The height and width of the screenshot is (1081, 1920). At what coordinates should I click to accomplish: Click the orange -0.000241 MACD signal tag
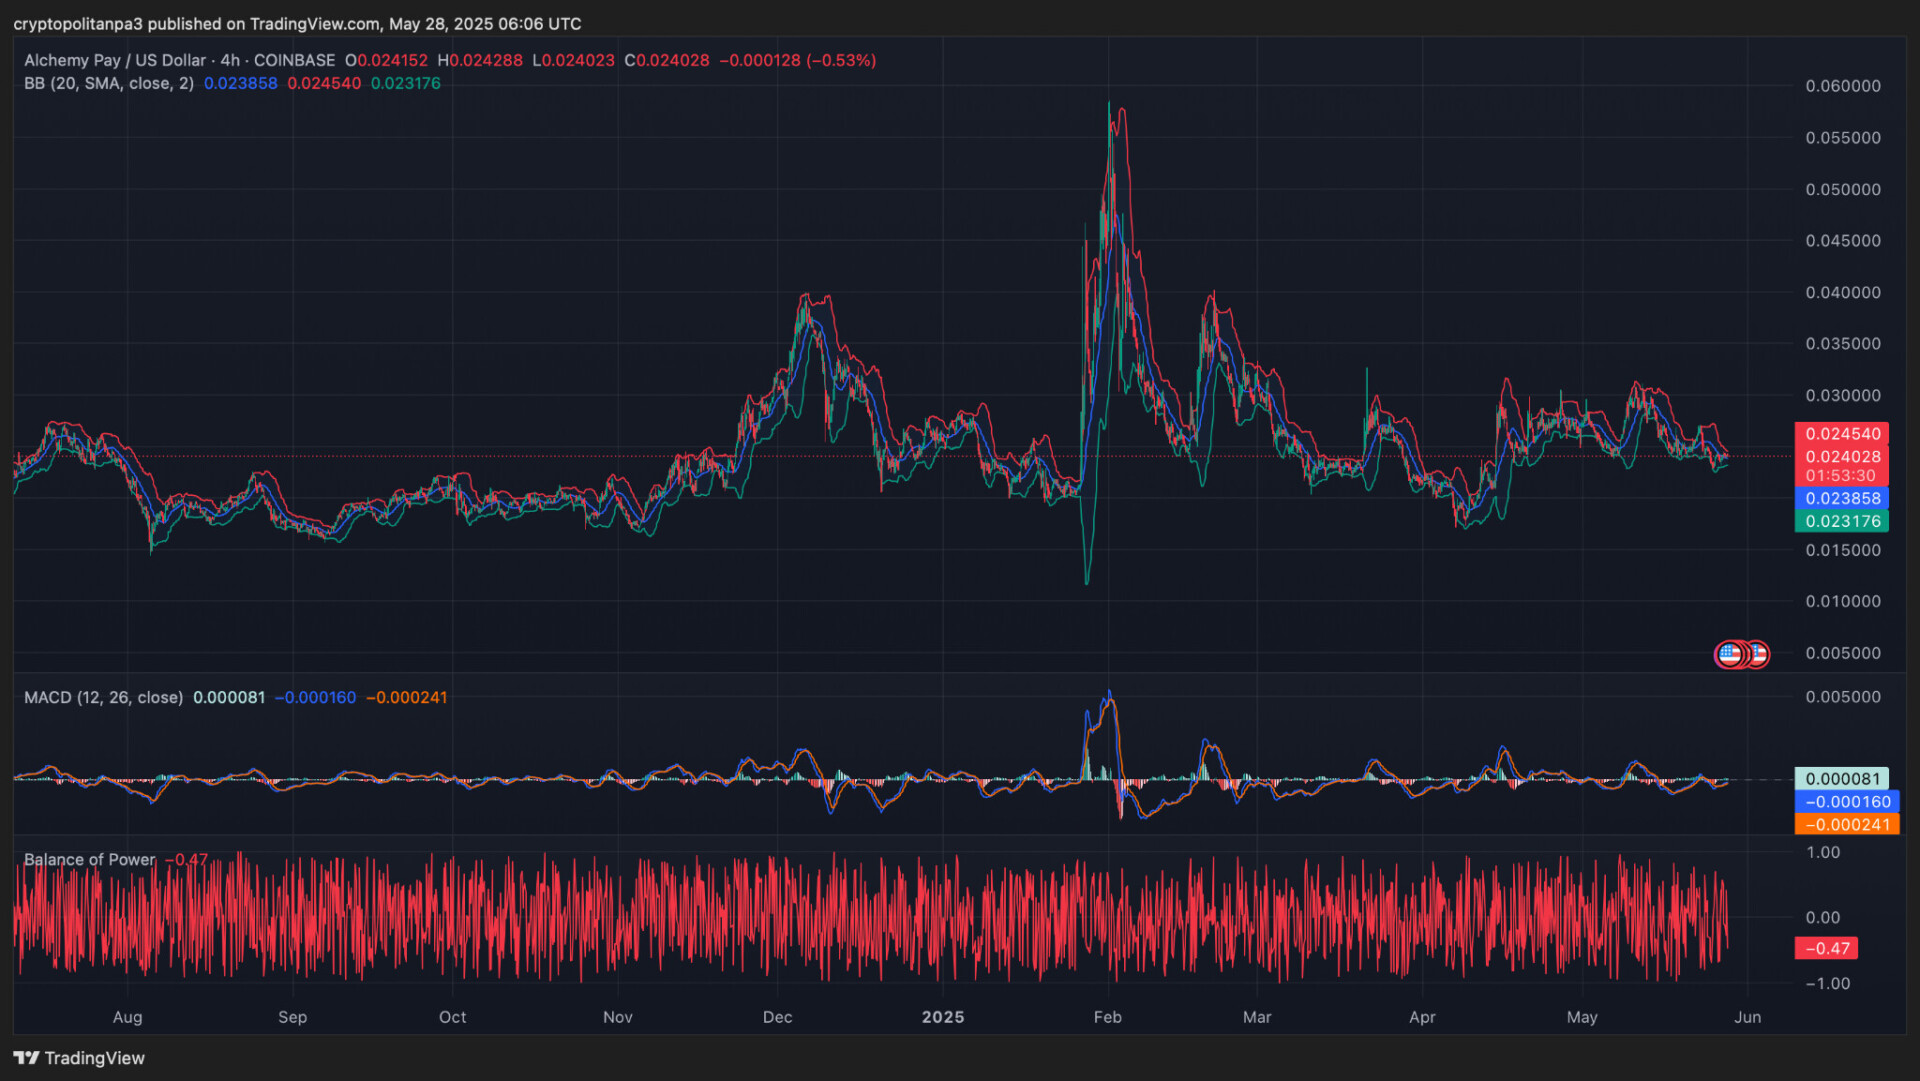click(x=1846, y=825)
